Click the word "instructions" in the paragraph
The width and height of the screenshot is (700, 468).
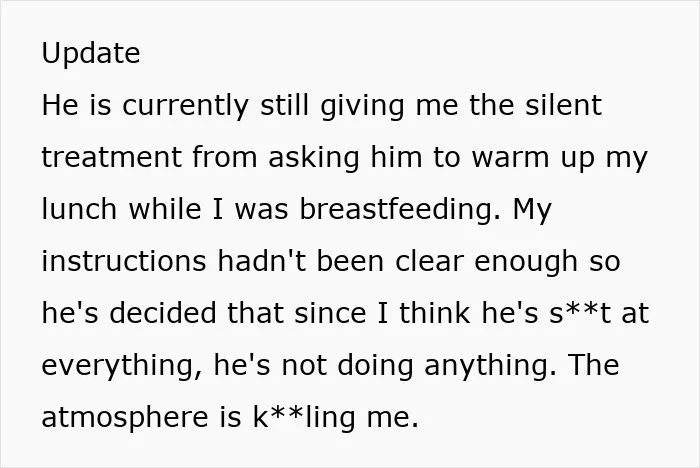124,261
